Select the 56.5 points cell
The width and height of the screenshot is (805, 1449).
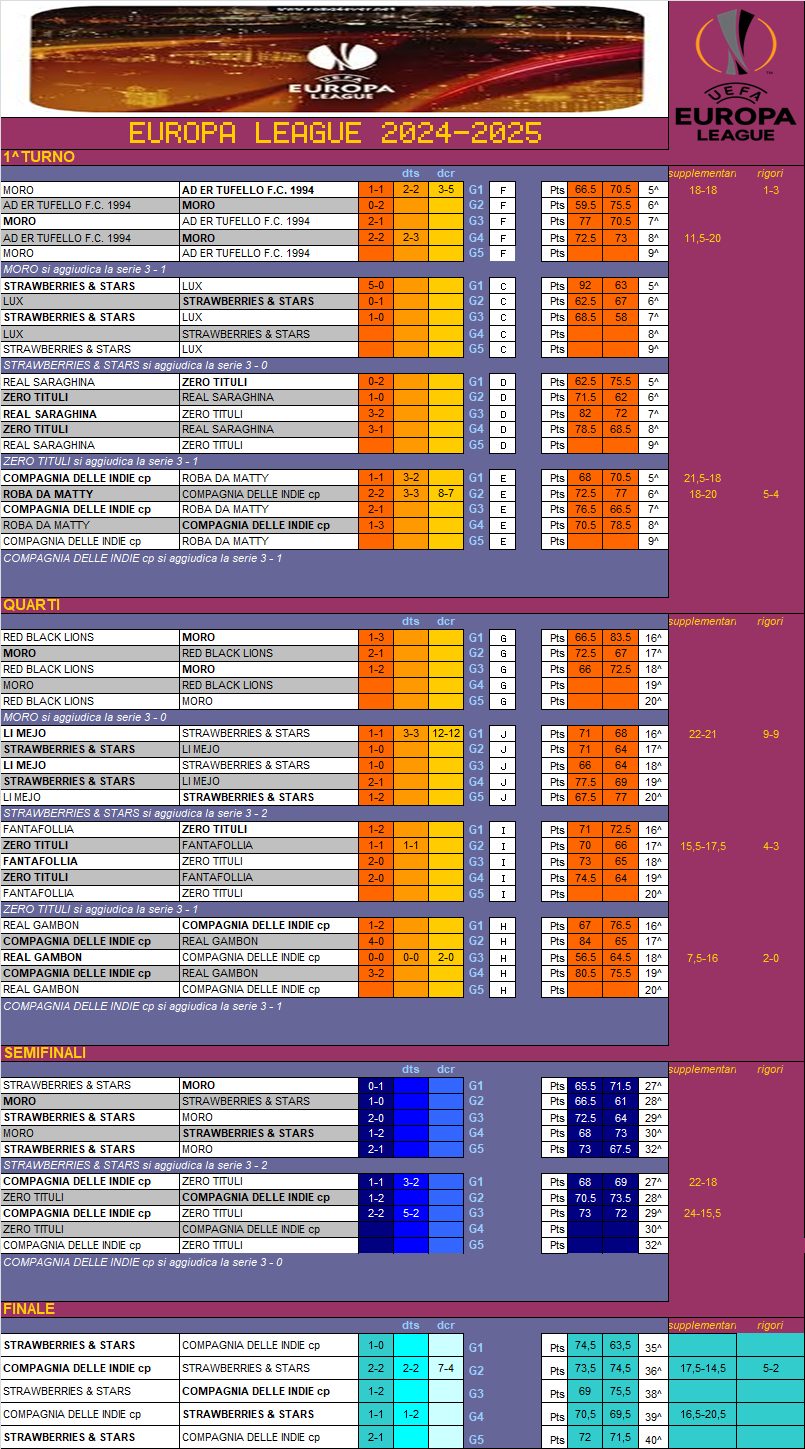point(585,958)
